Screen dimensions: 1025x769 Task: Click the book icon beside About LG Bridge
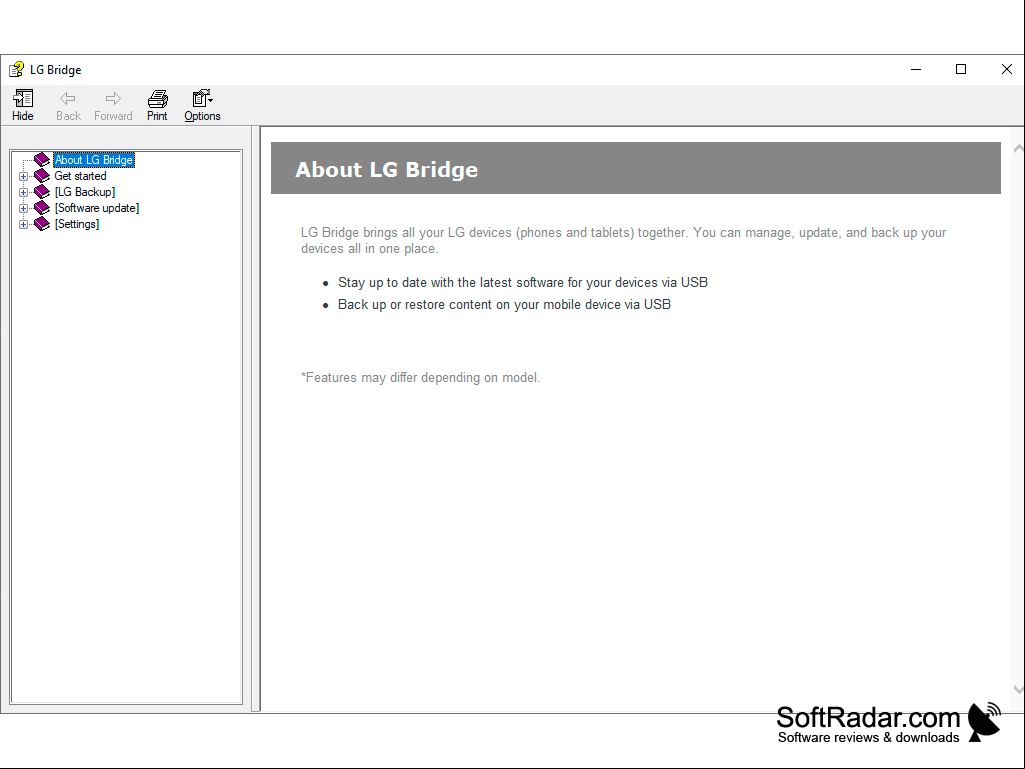tap(42, 160)
